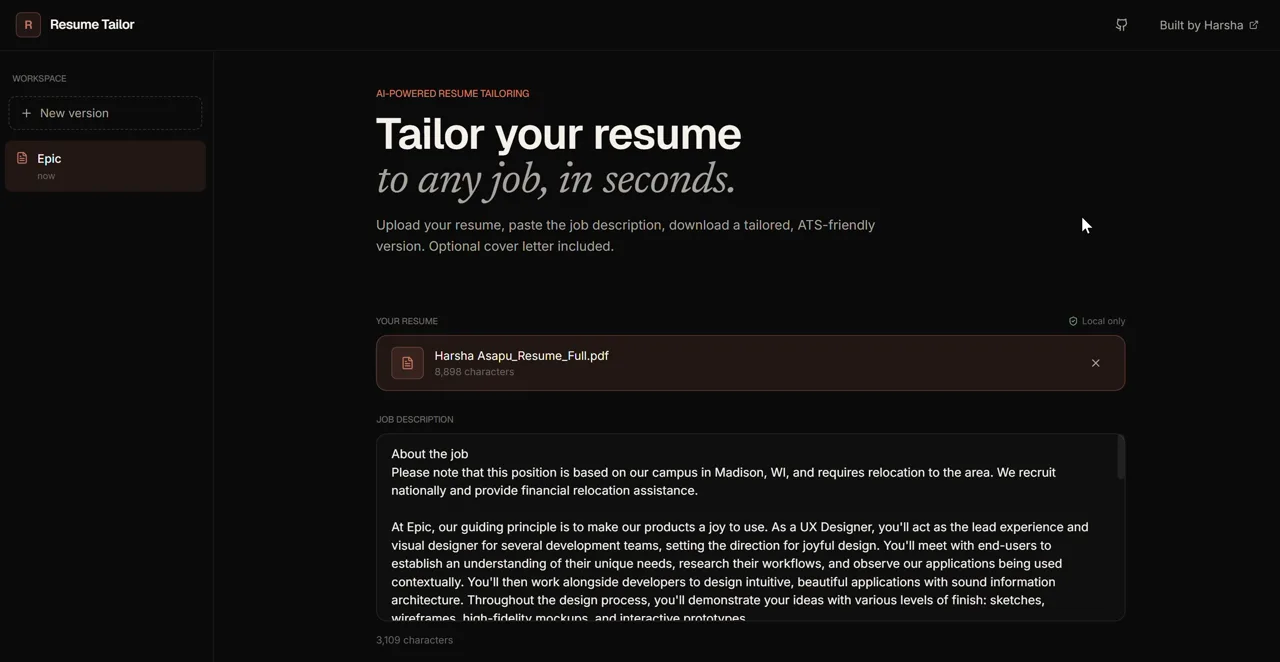Click the Resume Tailor title text
The width and height of the screenshot is (1280, 662).
point(92,24)
